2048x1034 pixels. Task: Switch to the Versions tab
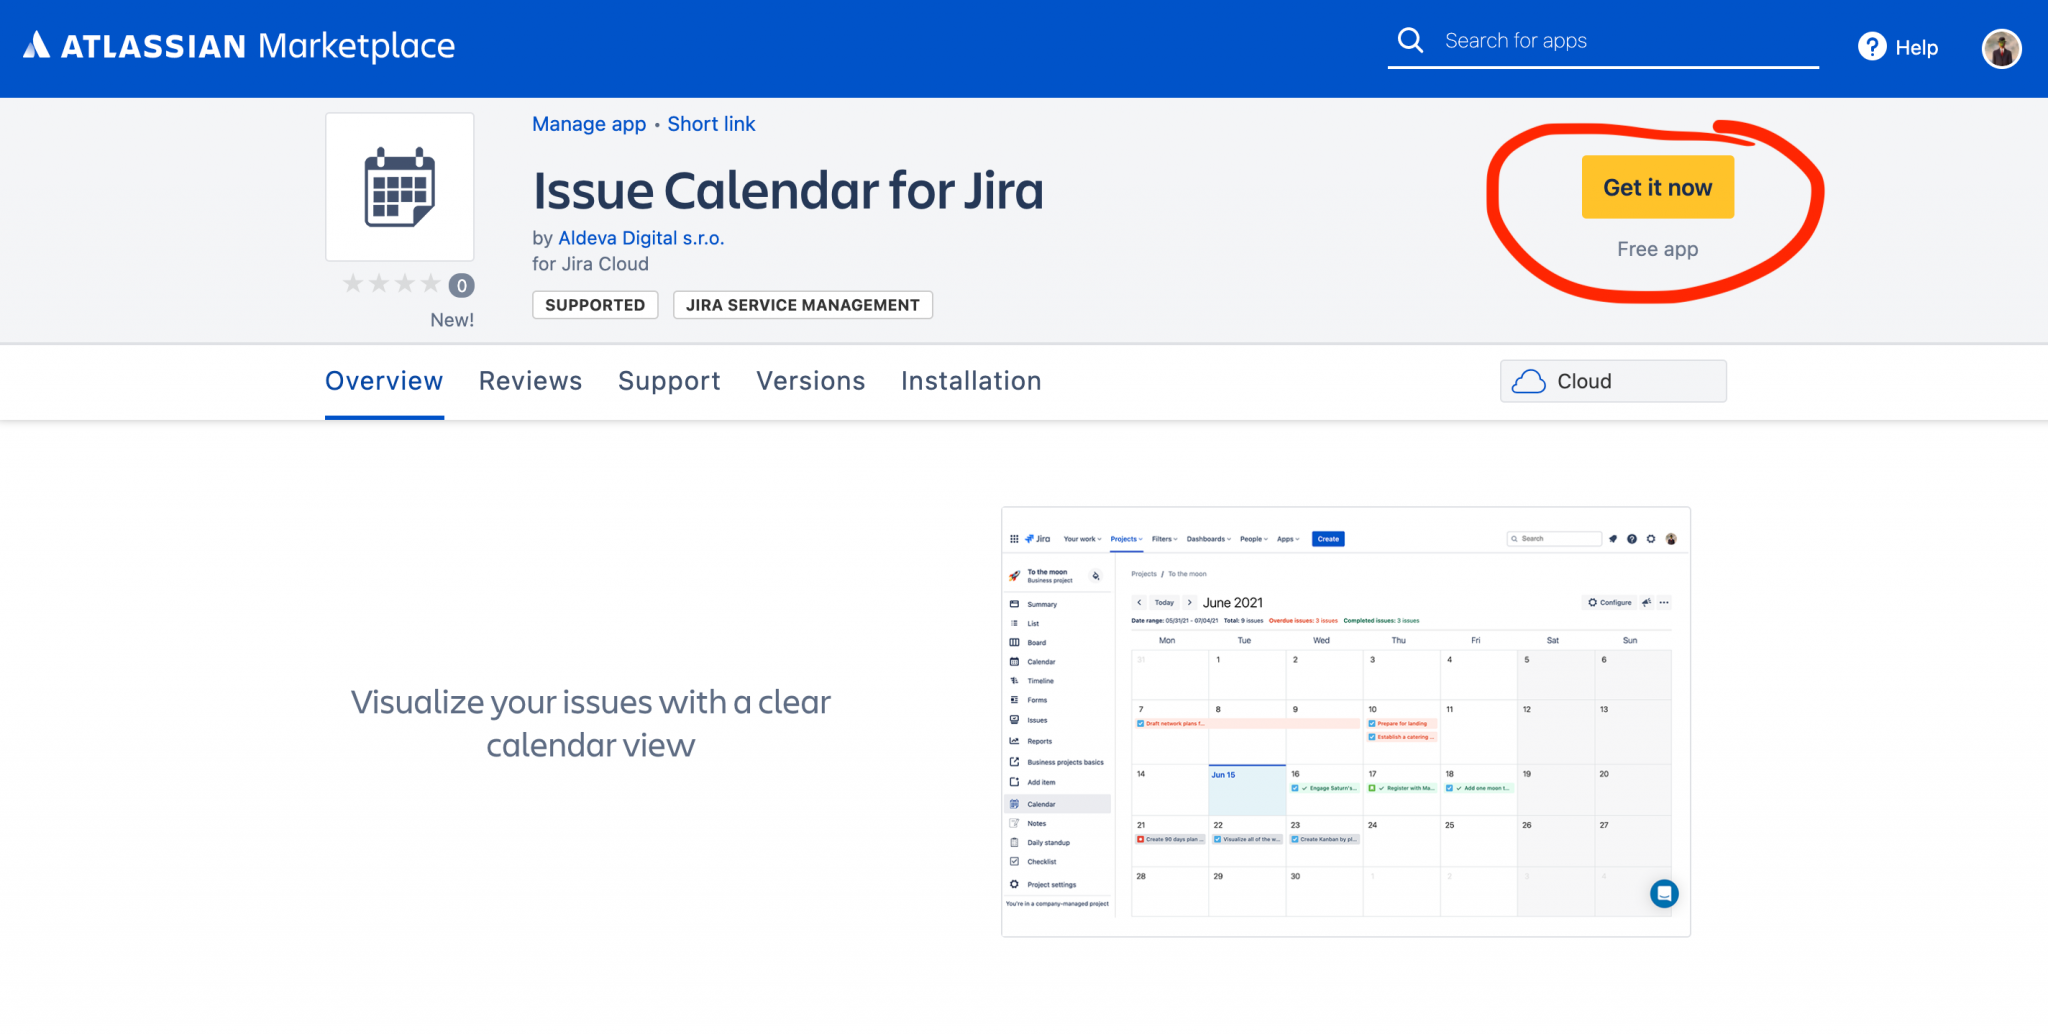pos(811,381)
